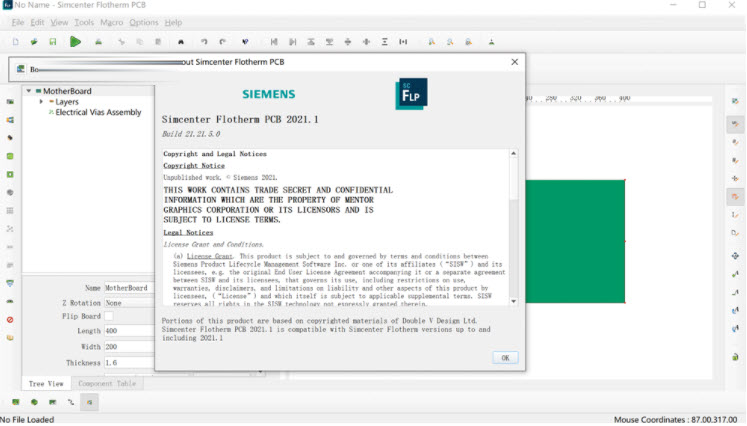The image size is (747, 426).
Task: Click the distribute horizontally spacing icon
Action: click(x=403, y=42)
